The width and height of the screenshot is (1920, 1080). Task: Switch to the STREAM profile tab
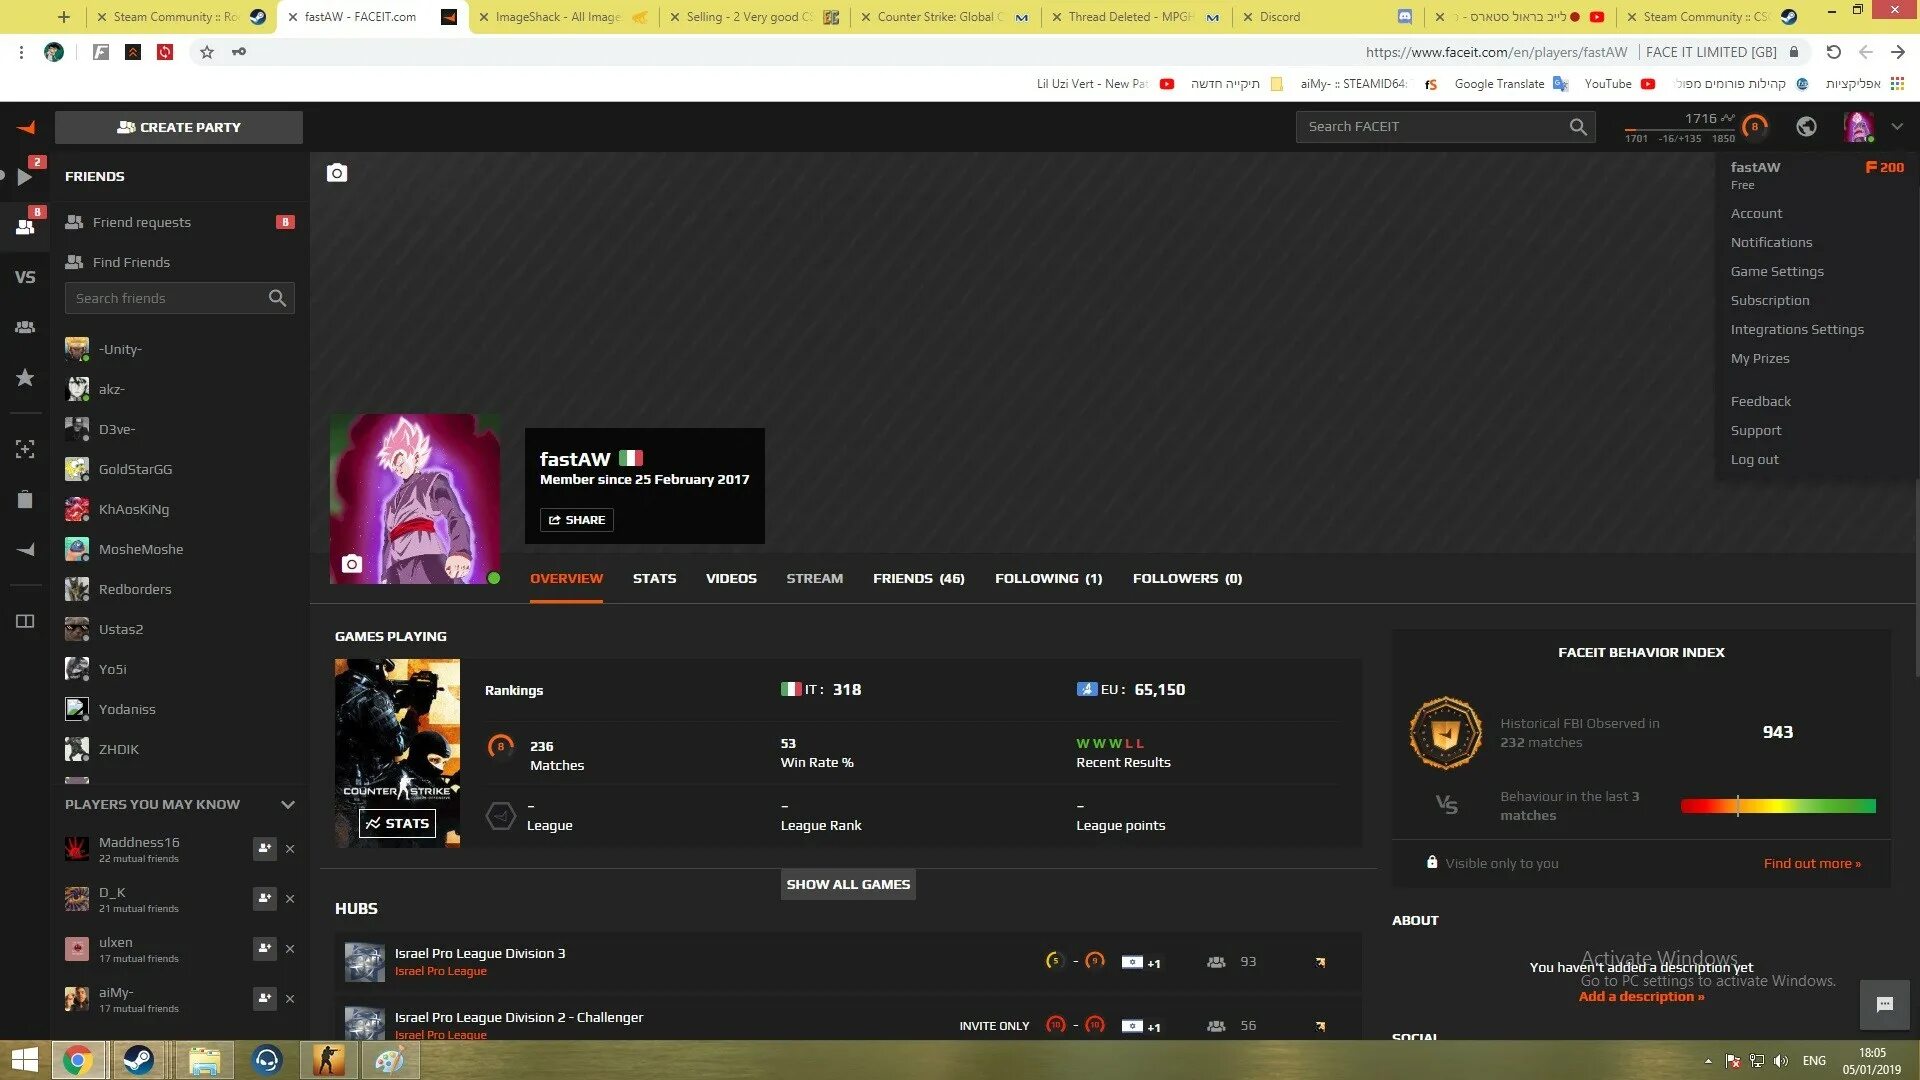point(814,579)
